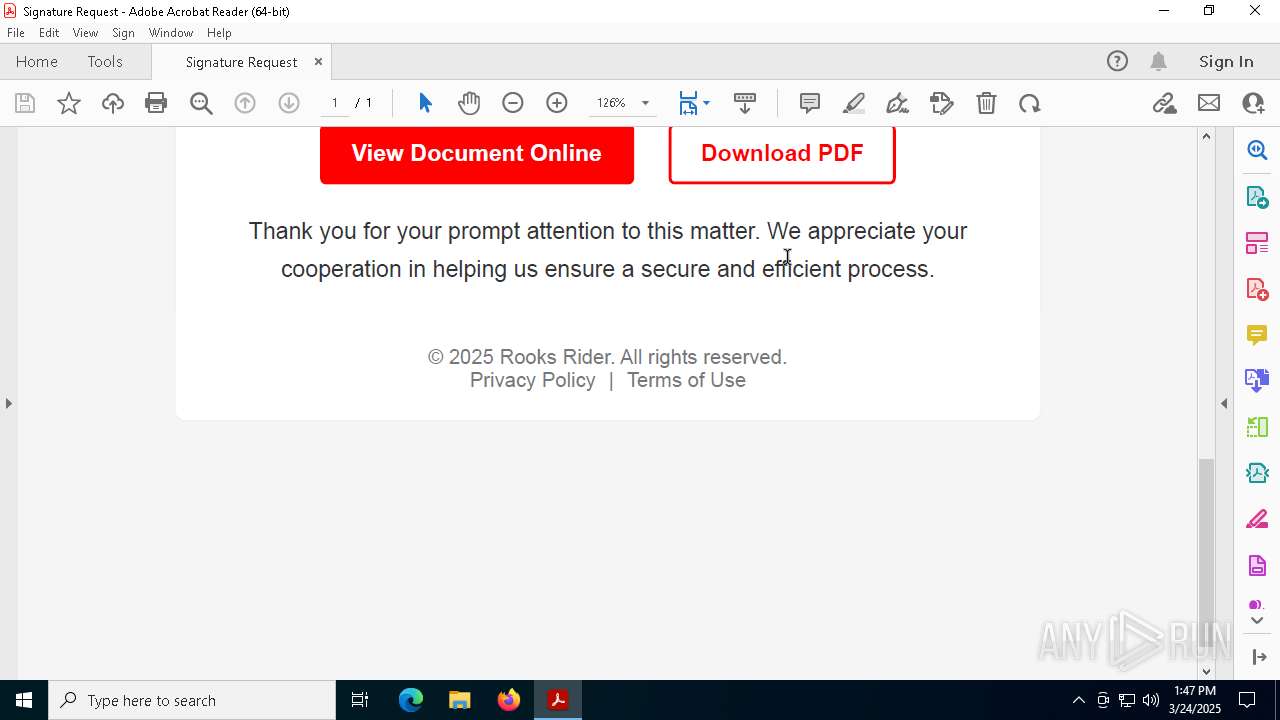Zoom out with the minus icon
The height and width of the screenshot is (720, 1280).
(513, 103)
